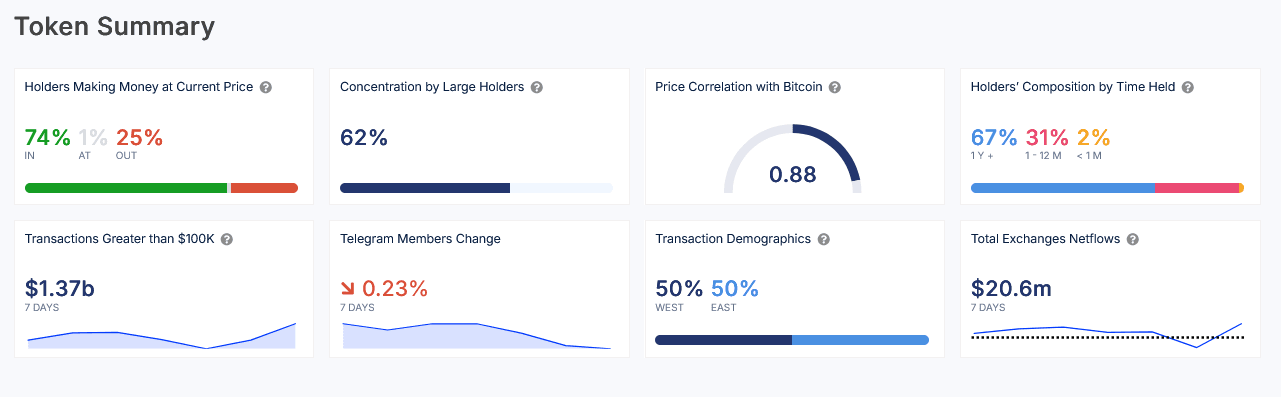Open the Total Exchanges Netflows line chart
1281x397 pixels.
(1107, 335)
